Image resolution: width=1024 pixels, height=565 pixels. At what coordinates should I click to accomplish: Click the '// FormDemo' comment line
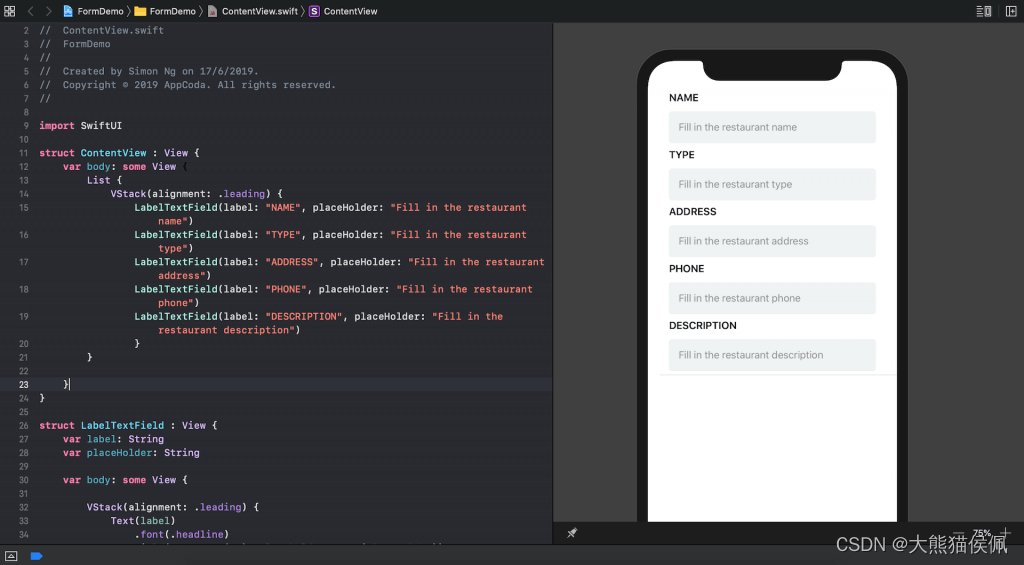click(x=74, y=44)
